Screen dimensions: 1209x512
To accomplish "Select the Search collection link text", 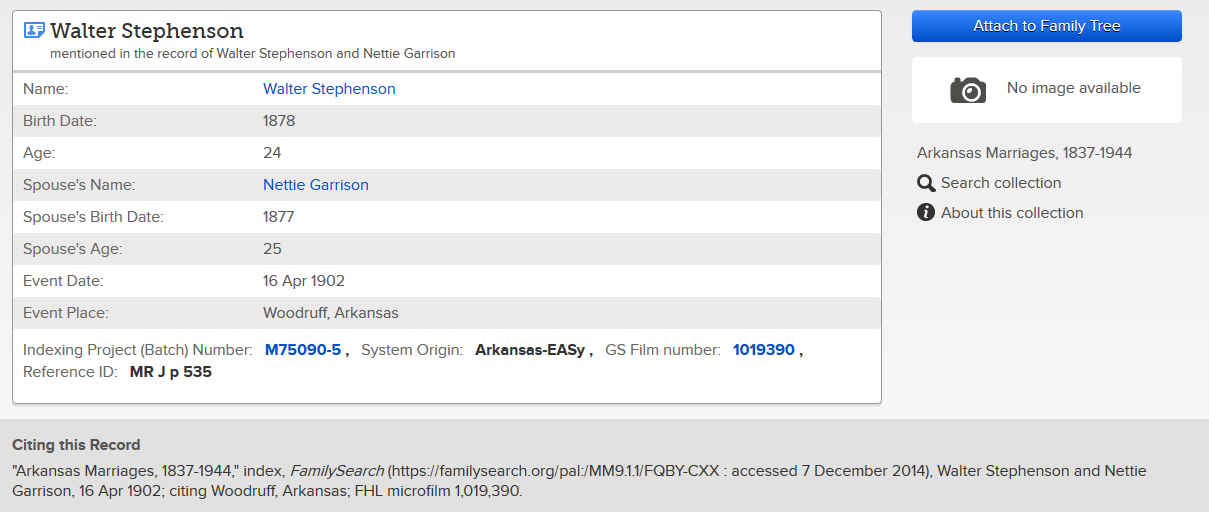I will click(1001, 183).
